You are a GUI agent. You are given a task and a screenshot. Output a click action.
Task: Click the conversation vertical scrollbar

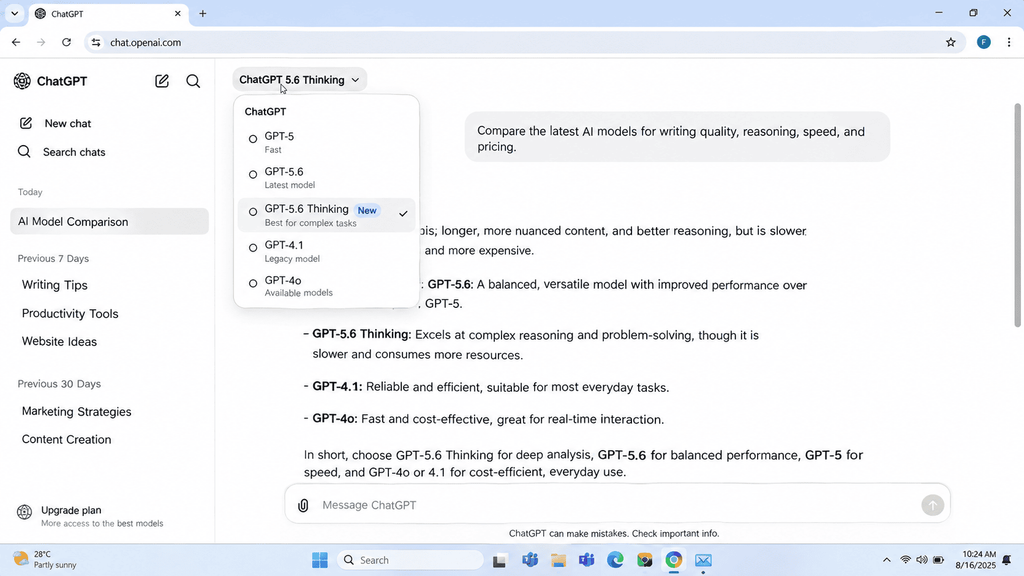pyautogui.click(x=1017, y=215)
